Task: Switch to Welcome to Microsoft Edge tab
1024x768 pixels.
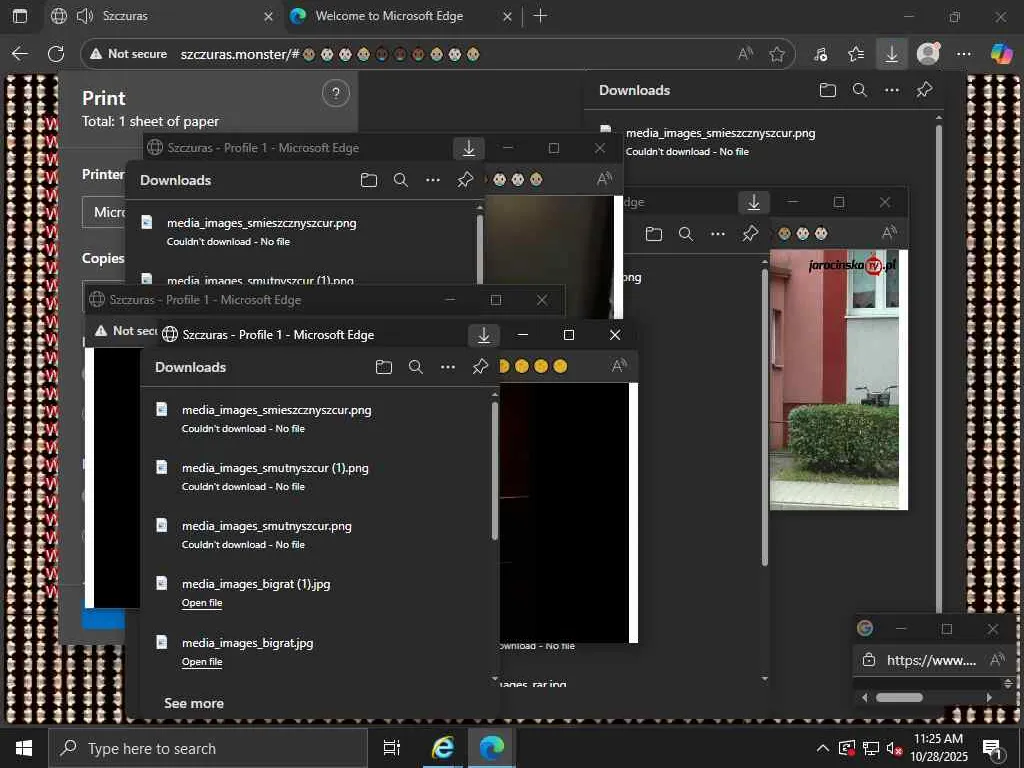Action: [x=389, y=16]
